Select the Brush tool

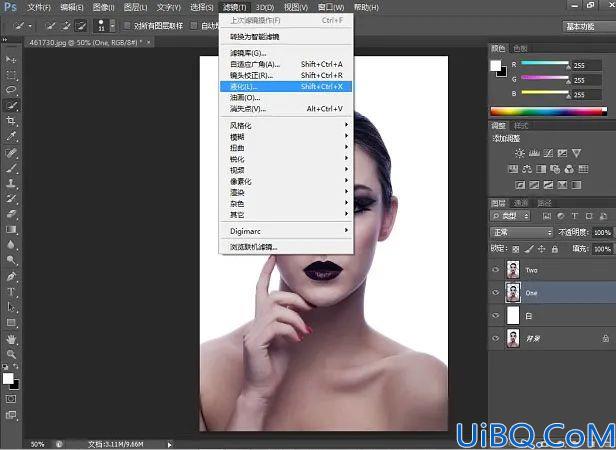point(11,168)
